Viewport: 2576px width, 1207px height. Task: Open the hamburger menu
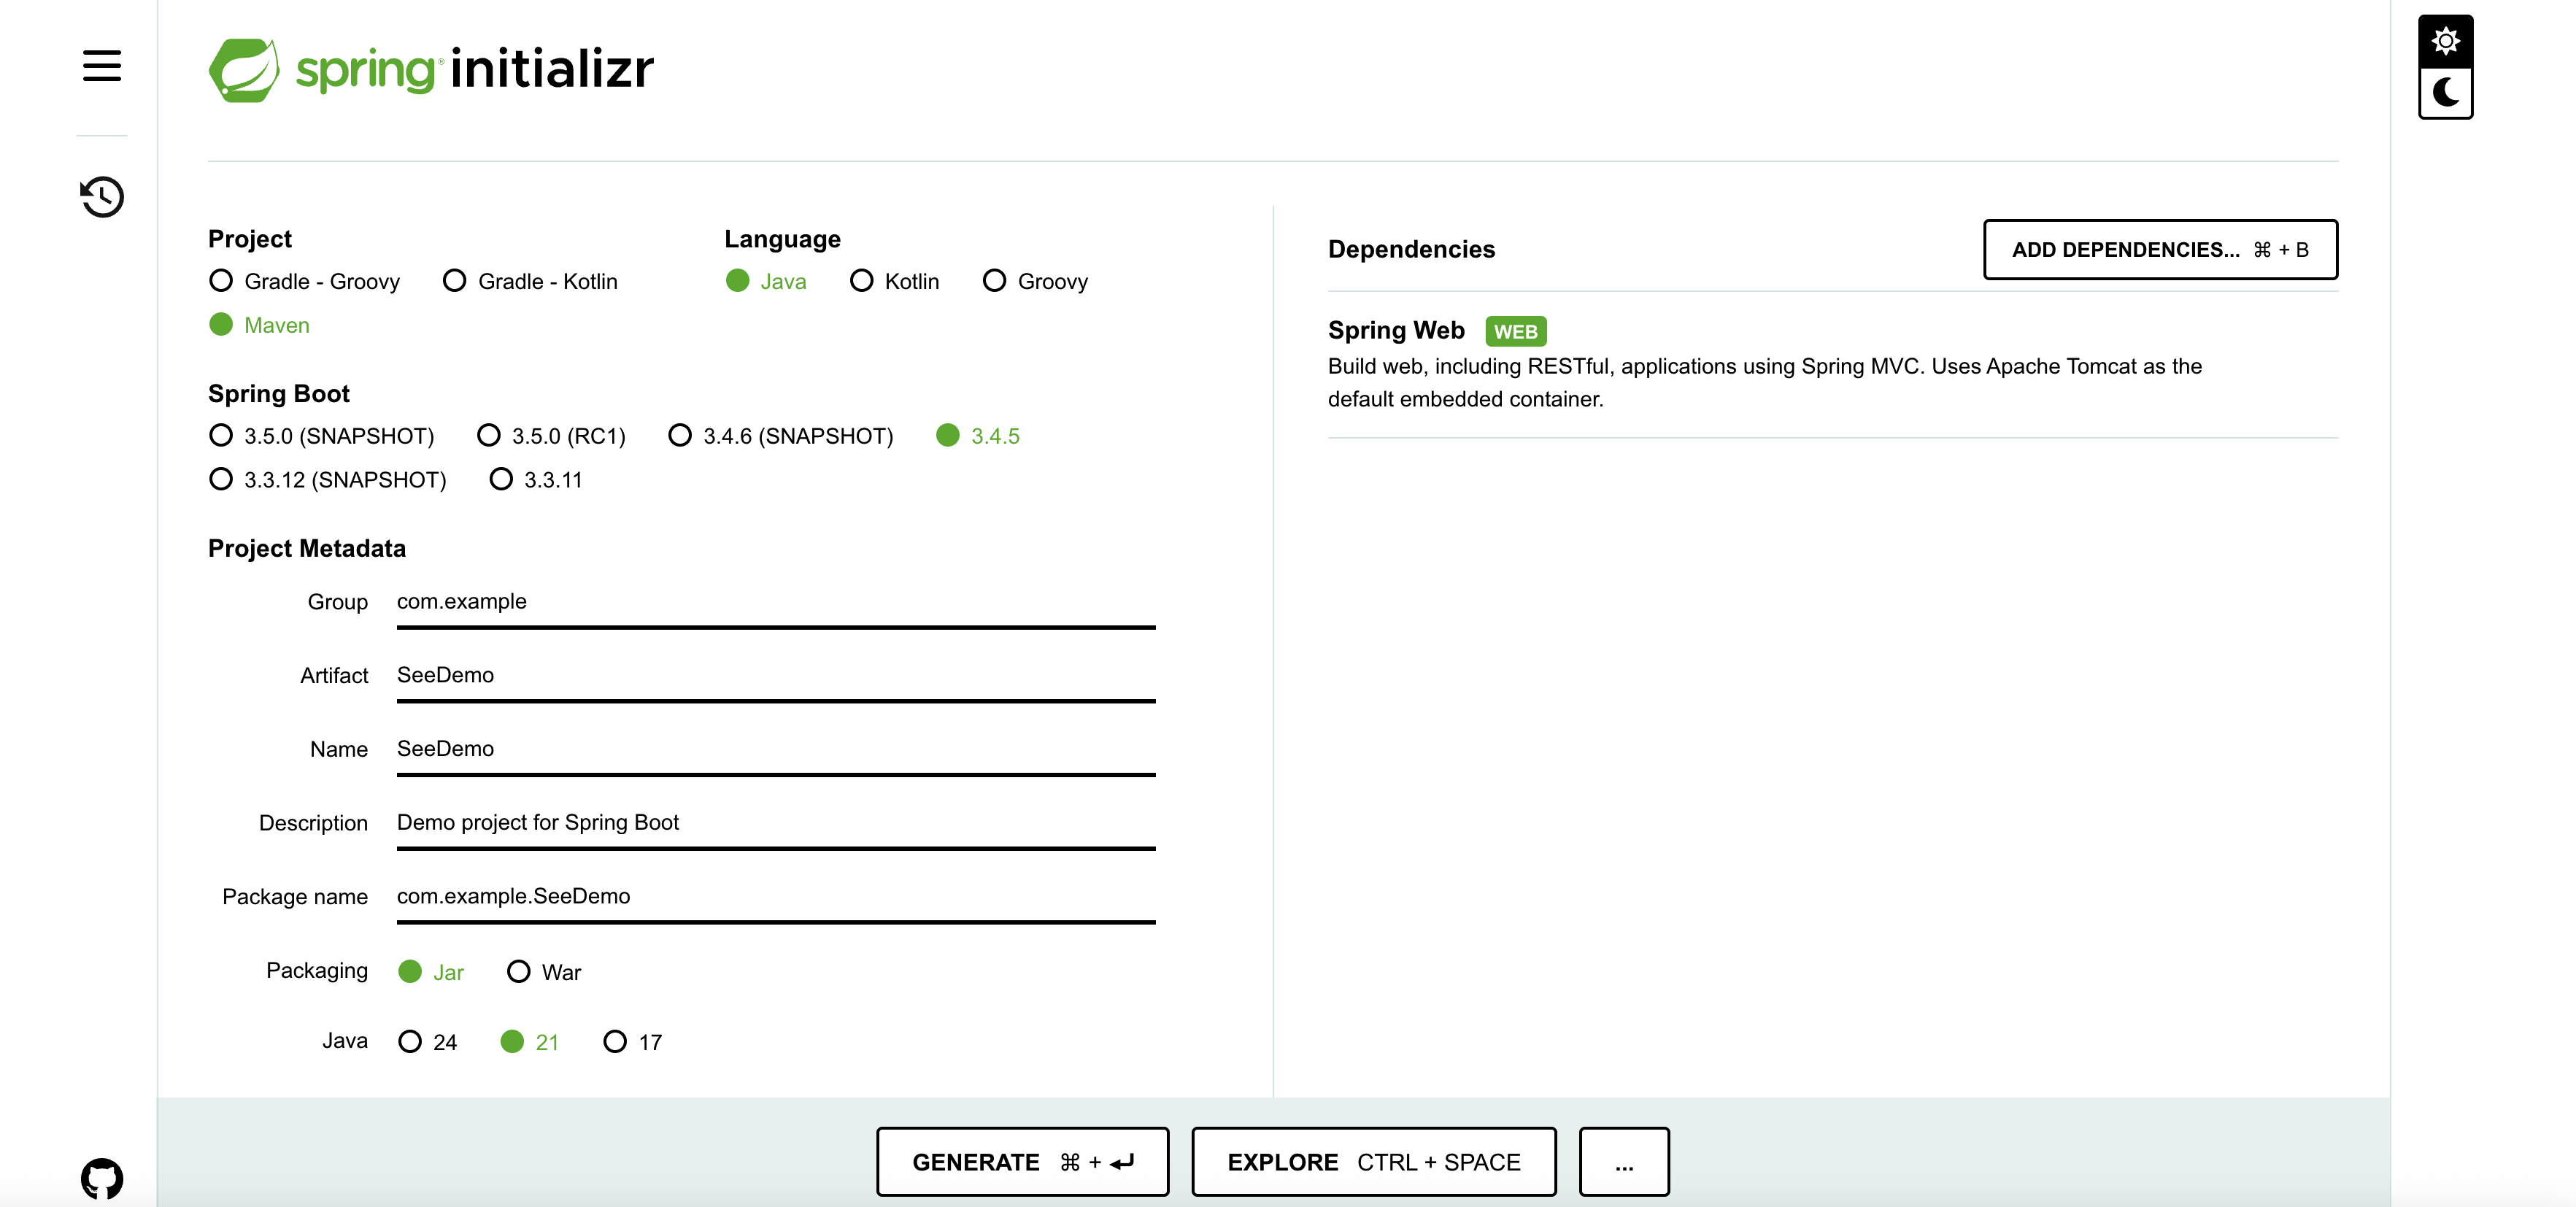[102, 66]
